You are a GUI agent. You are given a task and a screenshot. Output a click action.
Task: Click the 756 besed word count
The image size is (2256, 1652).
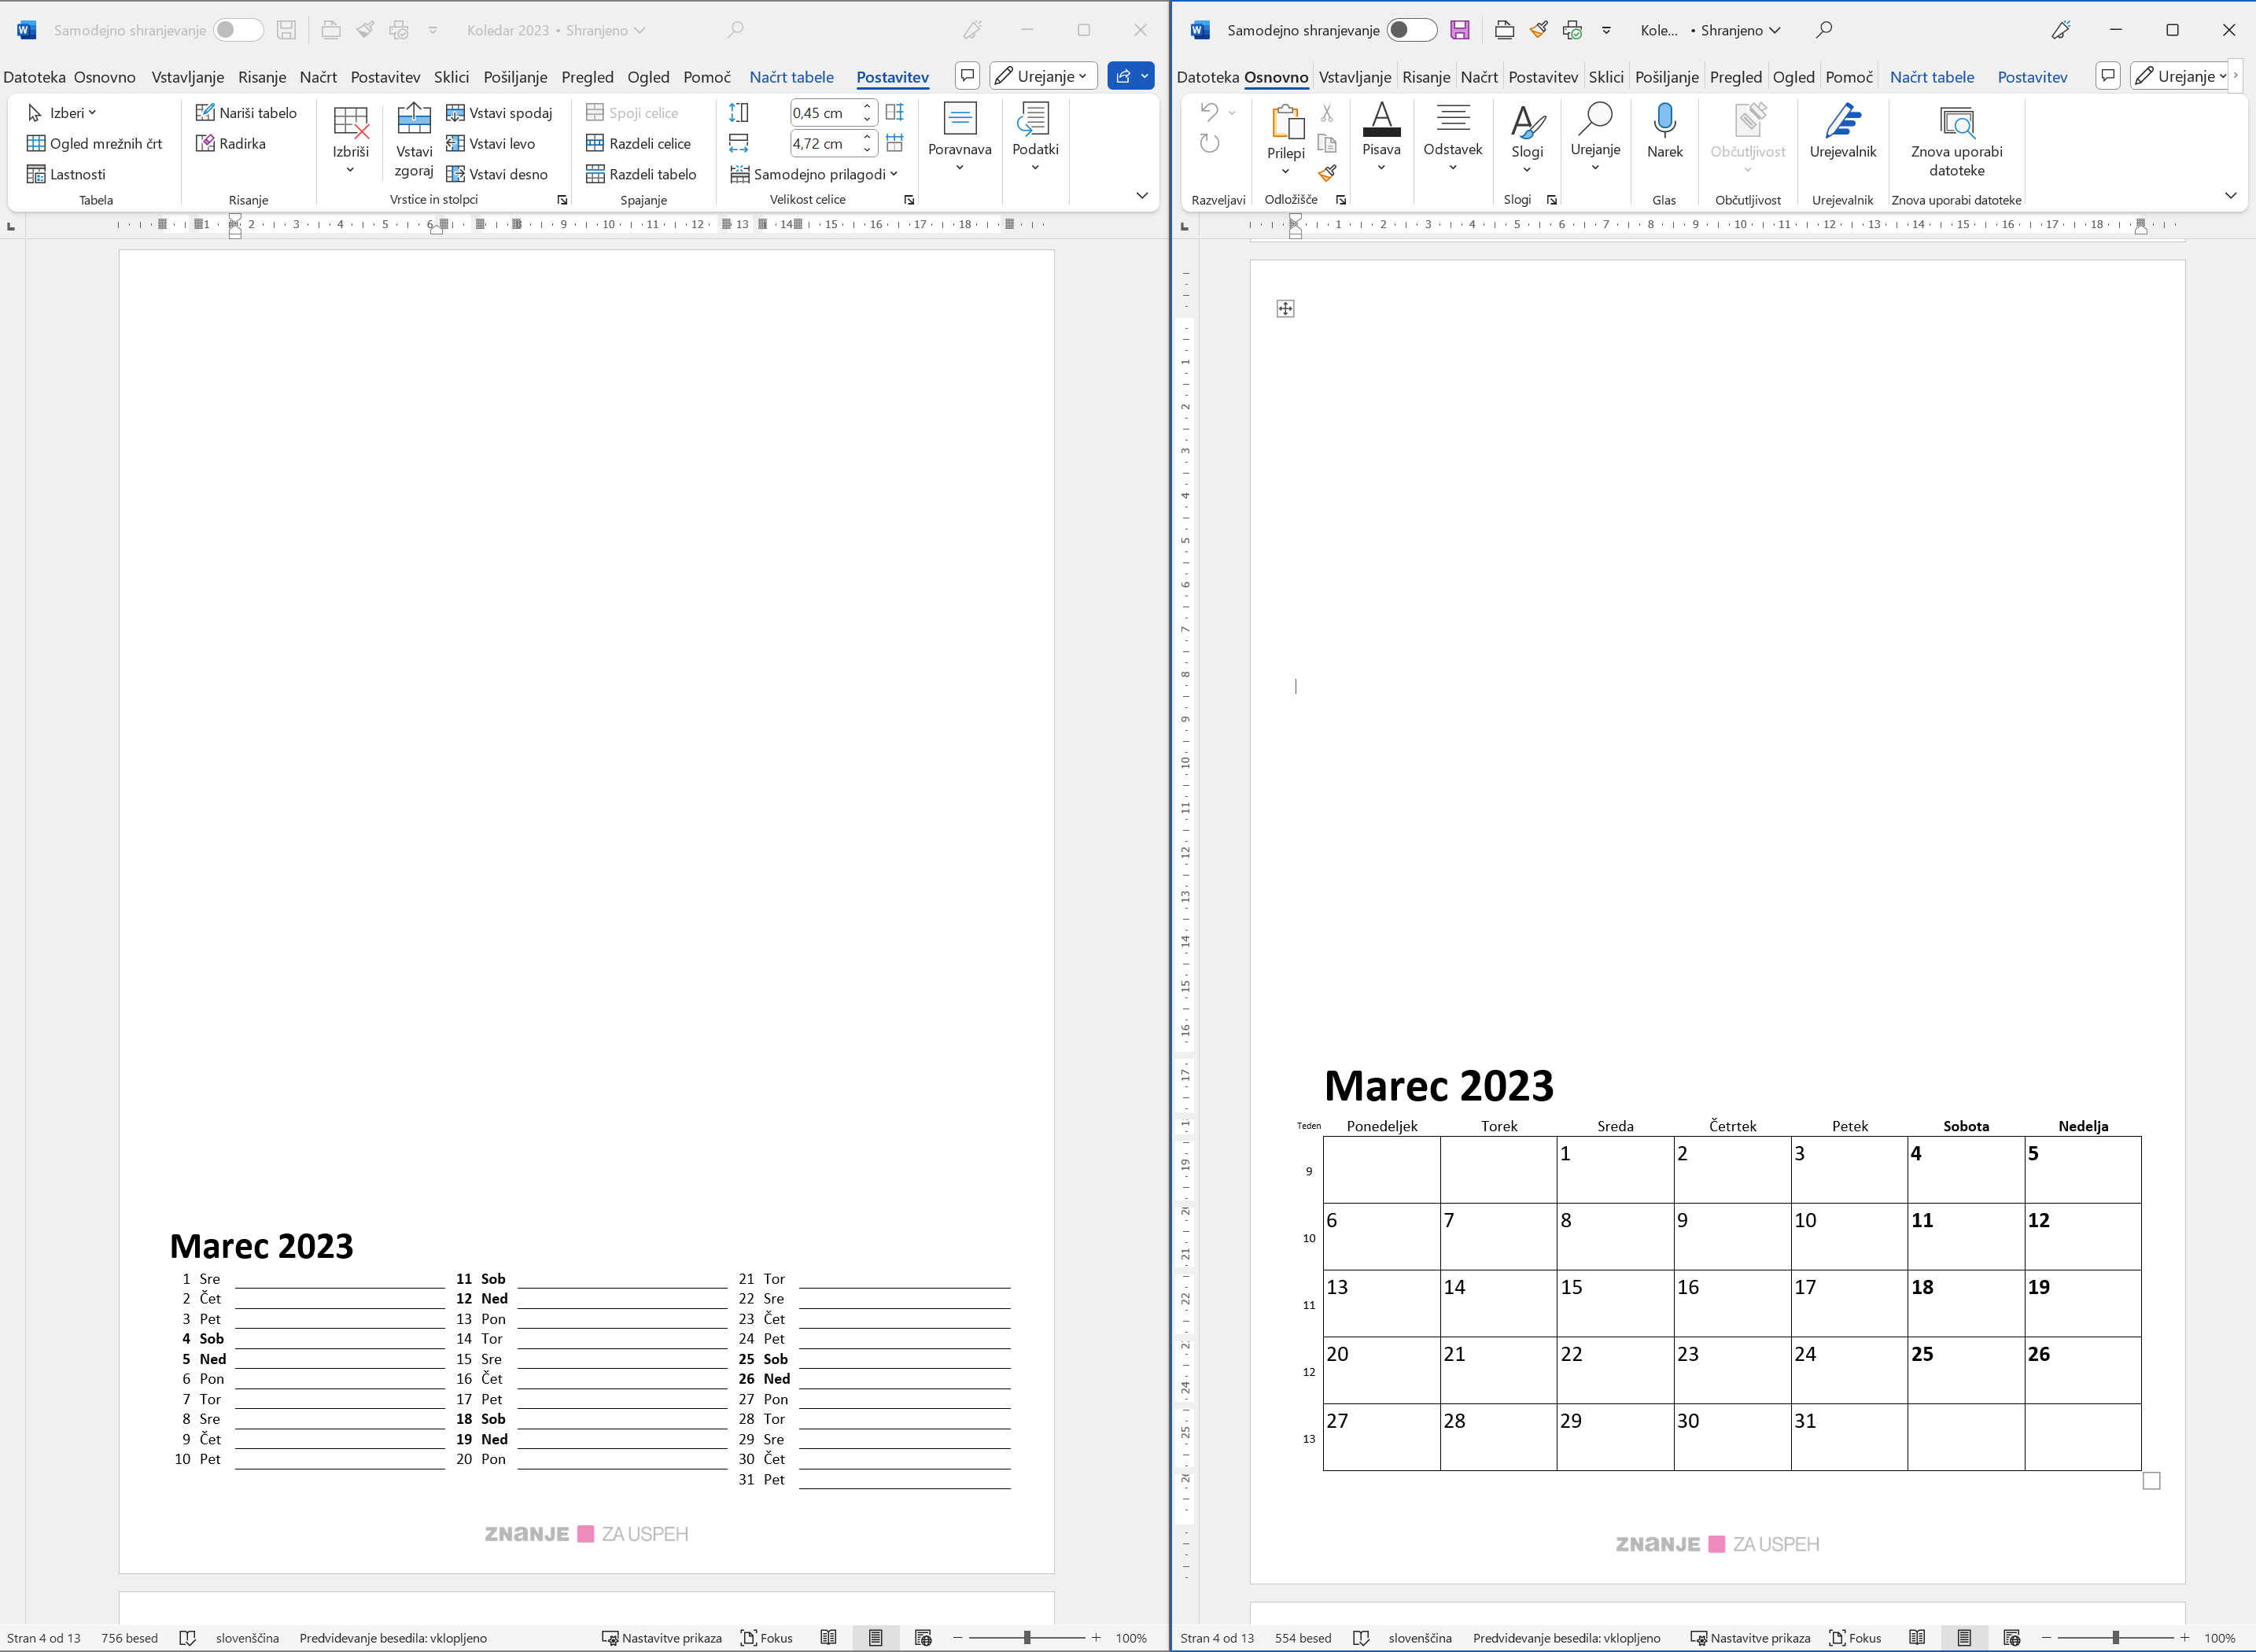click(x=130, y=1638)
